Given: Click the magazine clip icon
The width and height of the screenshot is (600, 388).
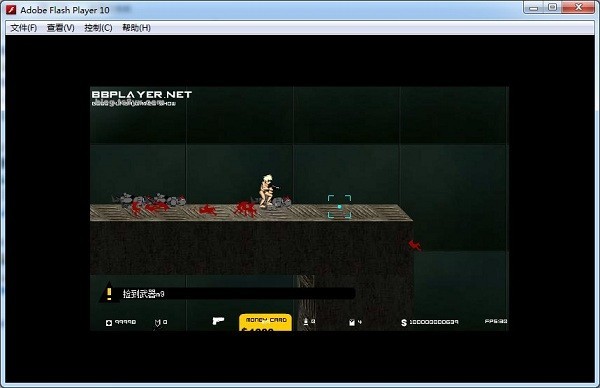Looking at the screenshot, I should click(x=352, y=323).
